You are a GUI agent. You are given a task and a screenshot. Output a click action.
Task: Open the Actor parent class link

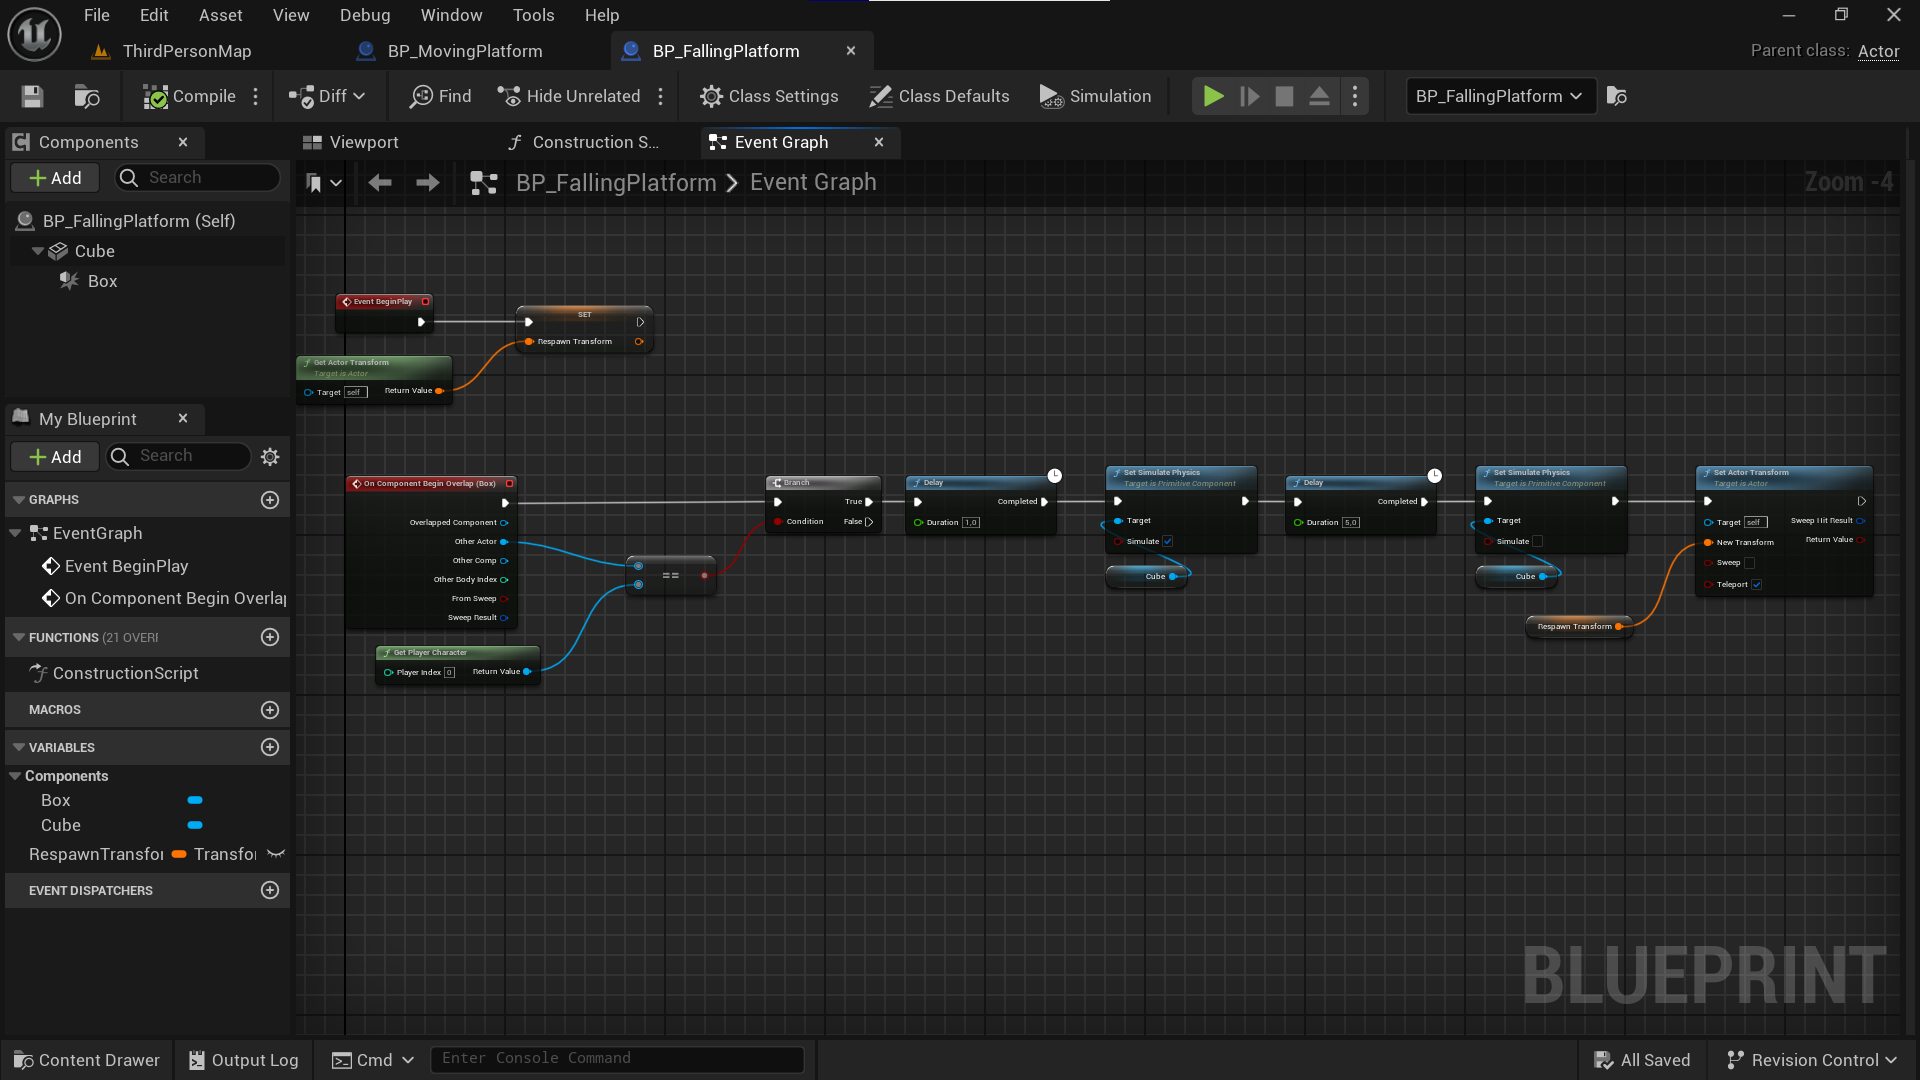[1878, 51]
